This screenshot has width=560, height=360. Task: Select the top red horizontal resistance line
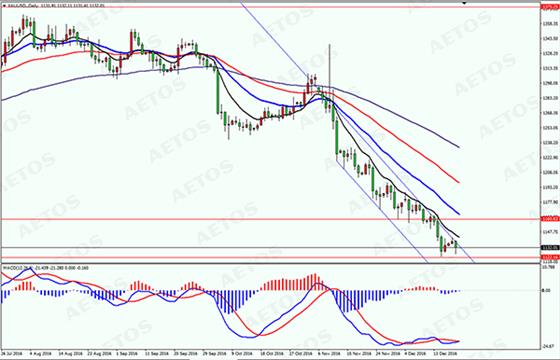[x=270, y=7]
